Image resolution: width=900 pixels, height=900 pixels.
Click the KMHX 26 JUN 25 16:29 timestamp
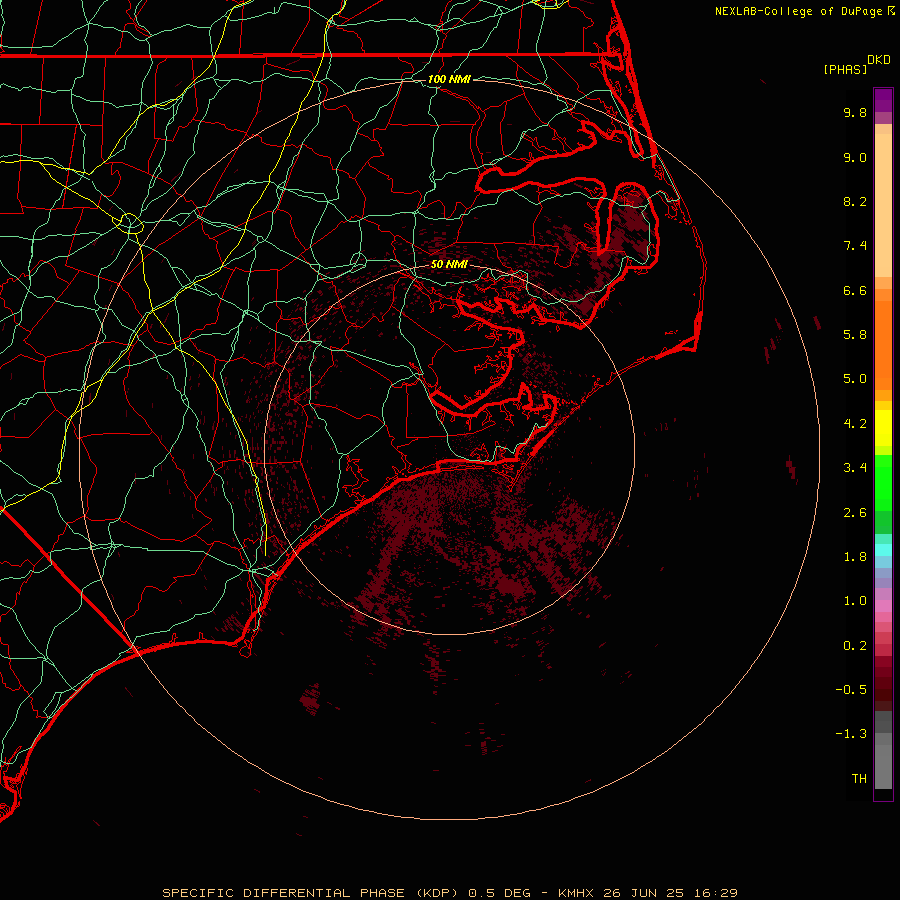(647, 893)
